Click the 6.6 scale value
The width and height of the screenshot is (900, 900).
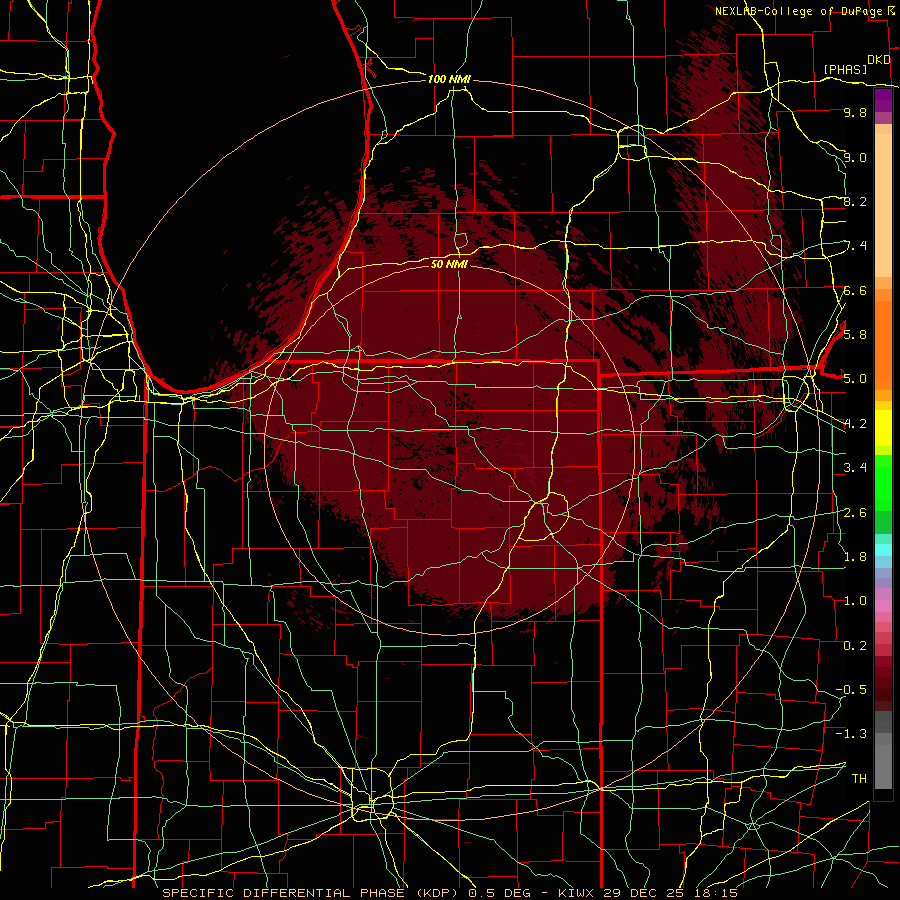[x=855, y=290]
